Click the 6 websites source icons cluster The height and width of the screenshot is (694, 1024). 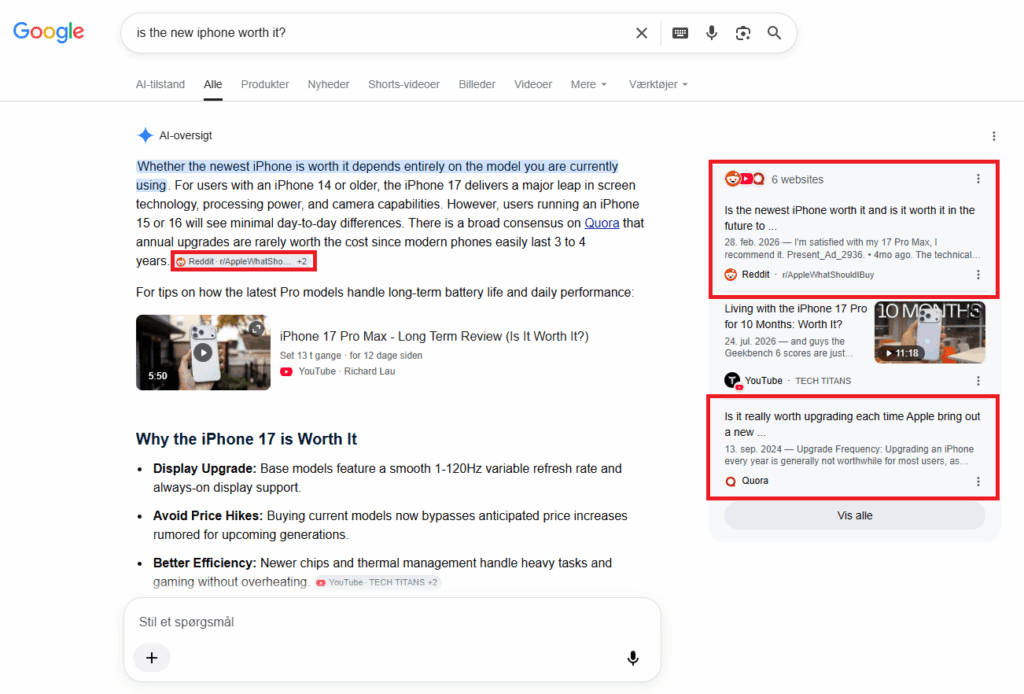point(744,179)
